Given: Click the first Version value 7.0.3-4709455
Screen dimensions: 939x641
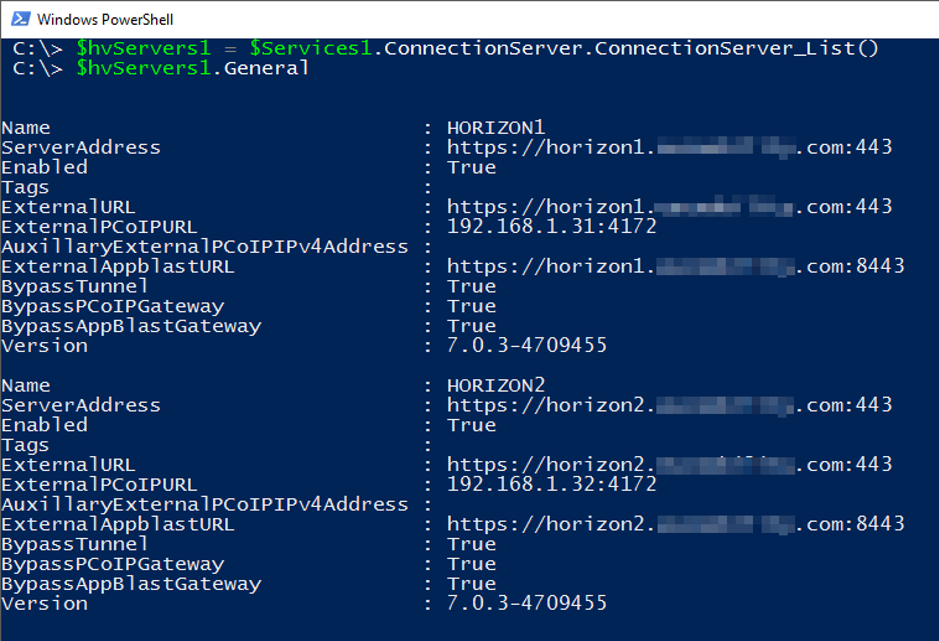Looking at the screenshot, I should click(527, 346).
